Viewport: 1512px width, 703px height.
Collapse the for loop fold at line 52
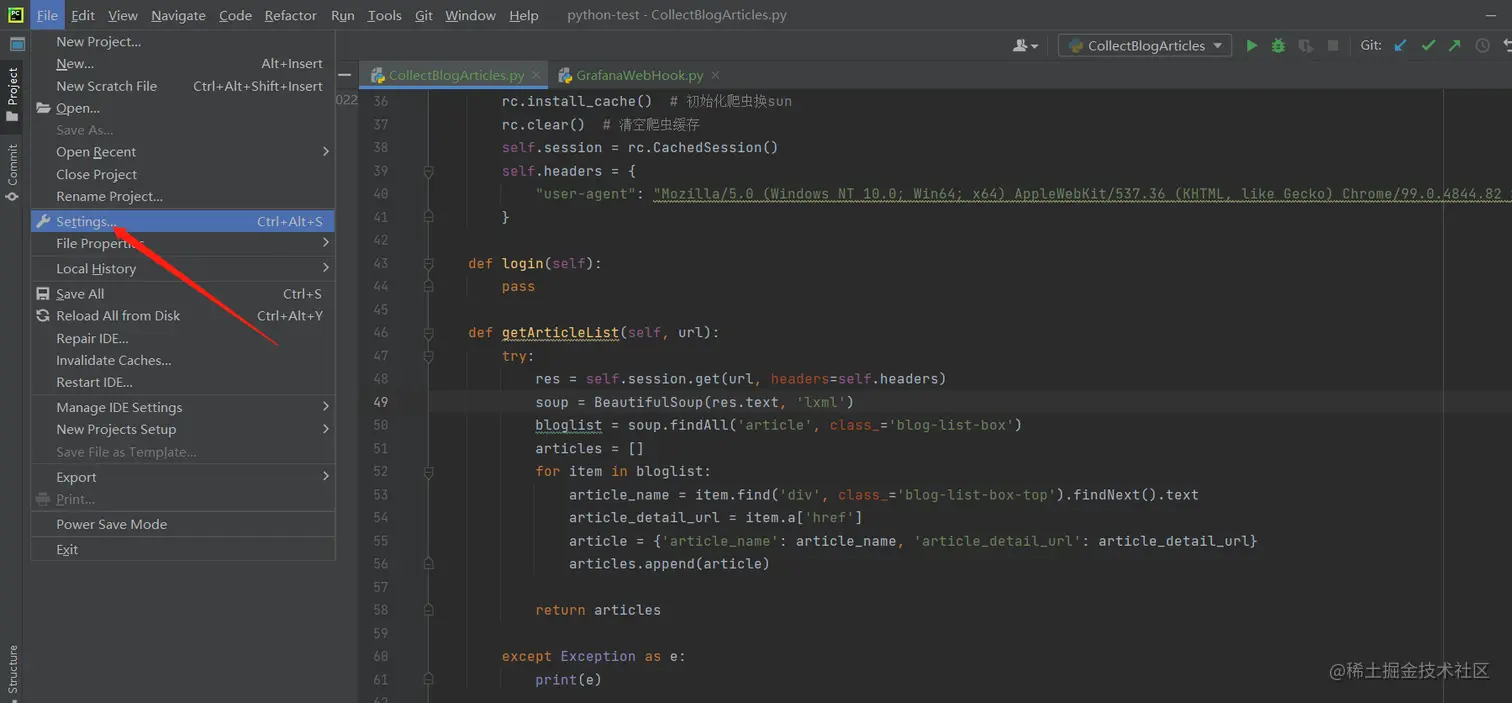coord(428,471)
